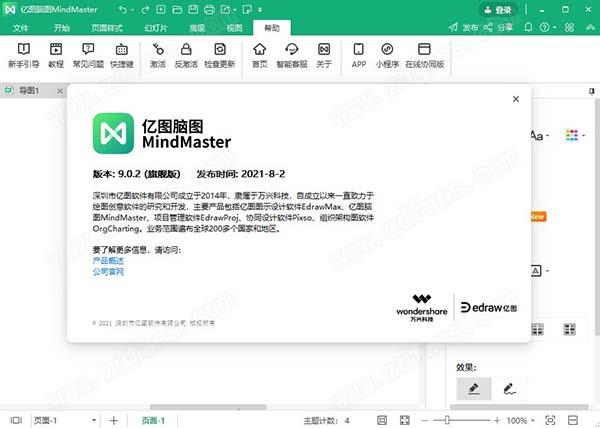Image resolution: width=600 pixels, height=428 pixels.
Task: Close the About MindMaster dialog
Action: 516,99
